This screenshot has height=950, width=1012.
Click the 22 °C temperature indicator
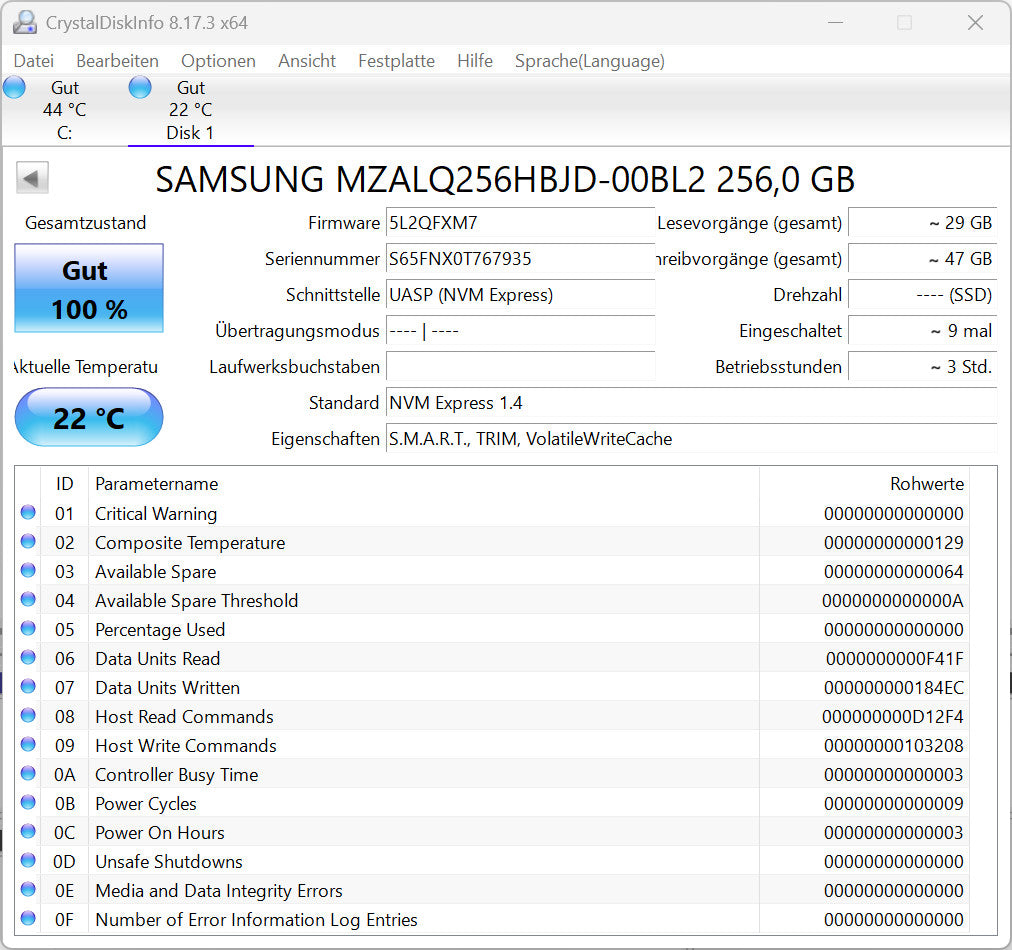click(88, 417)
